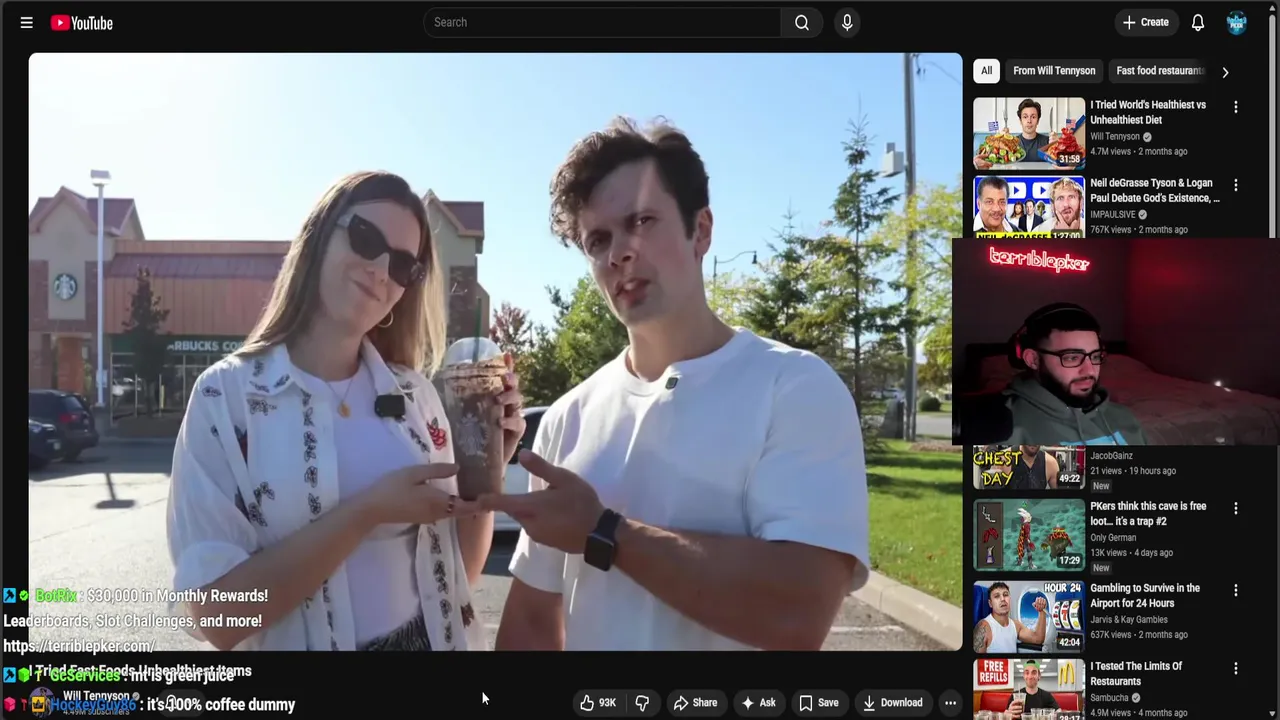Click the Create button
The height and width of the screenshot is (720, 1280).
[x=1145, y=22]
